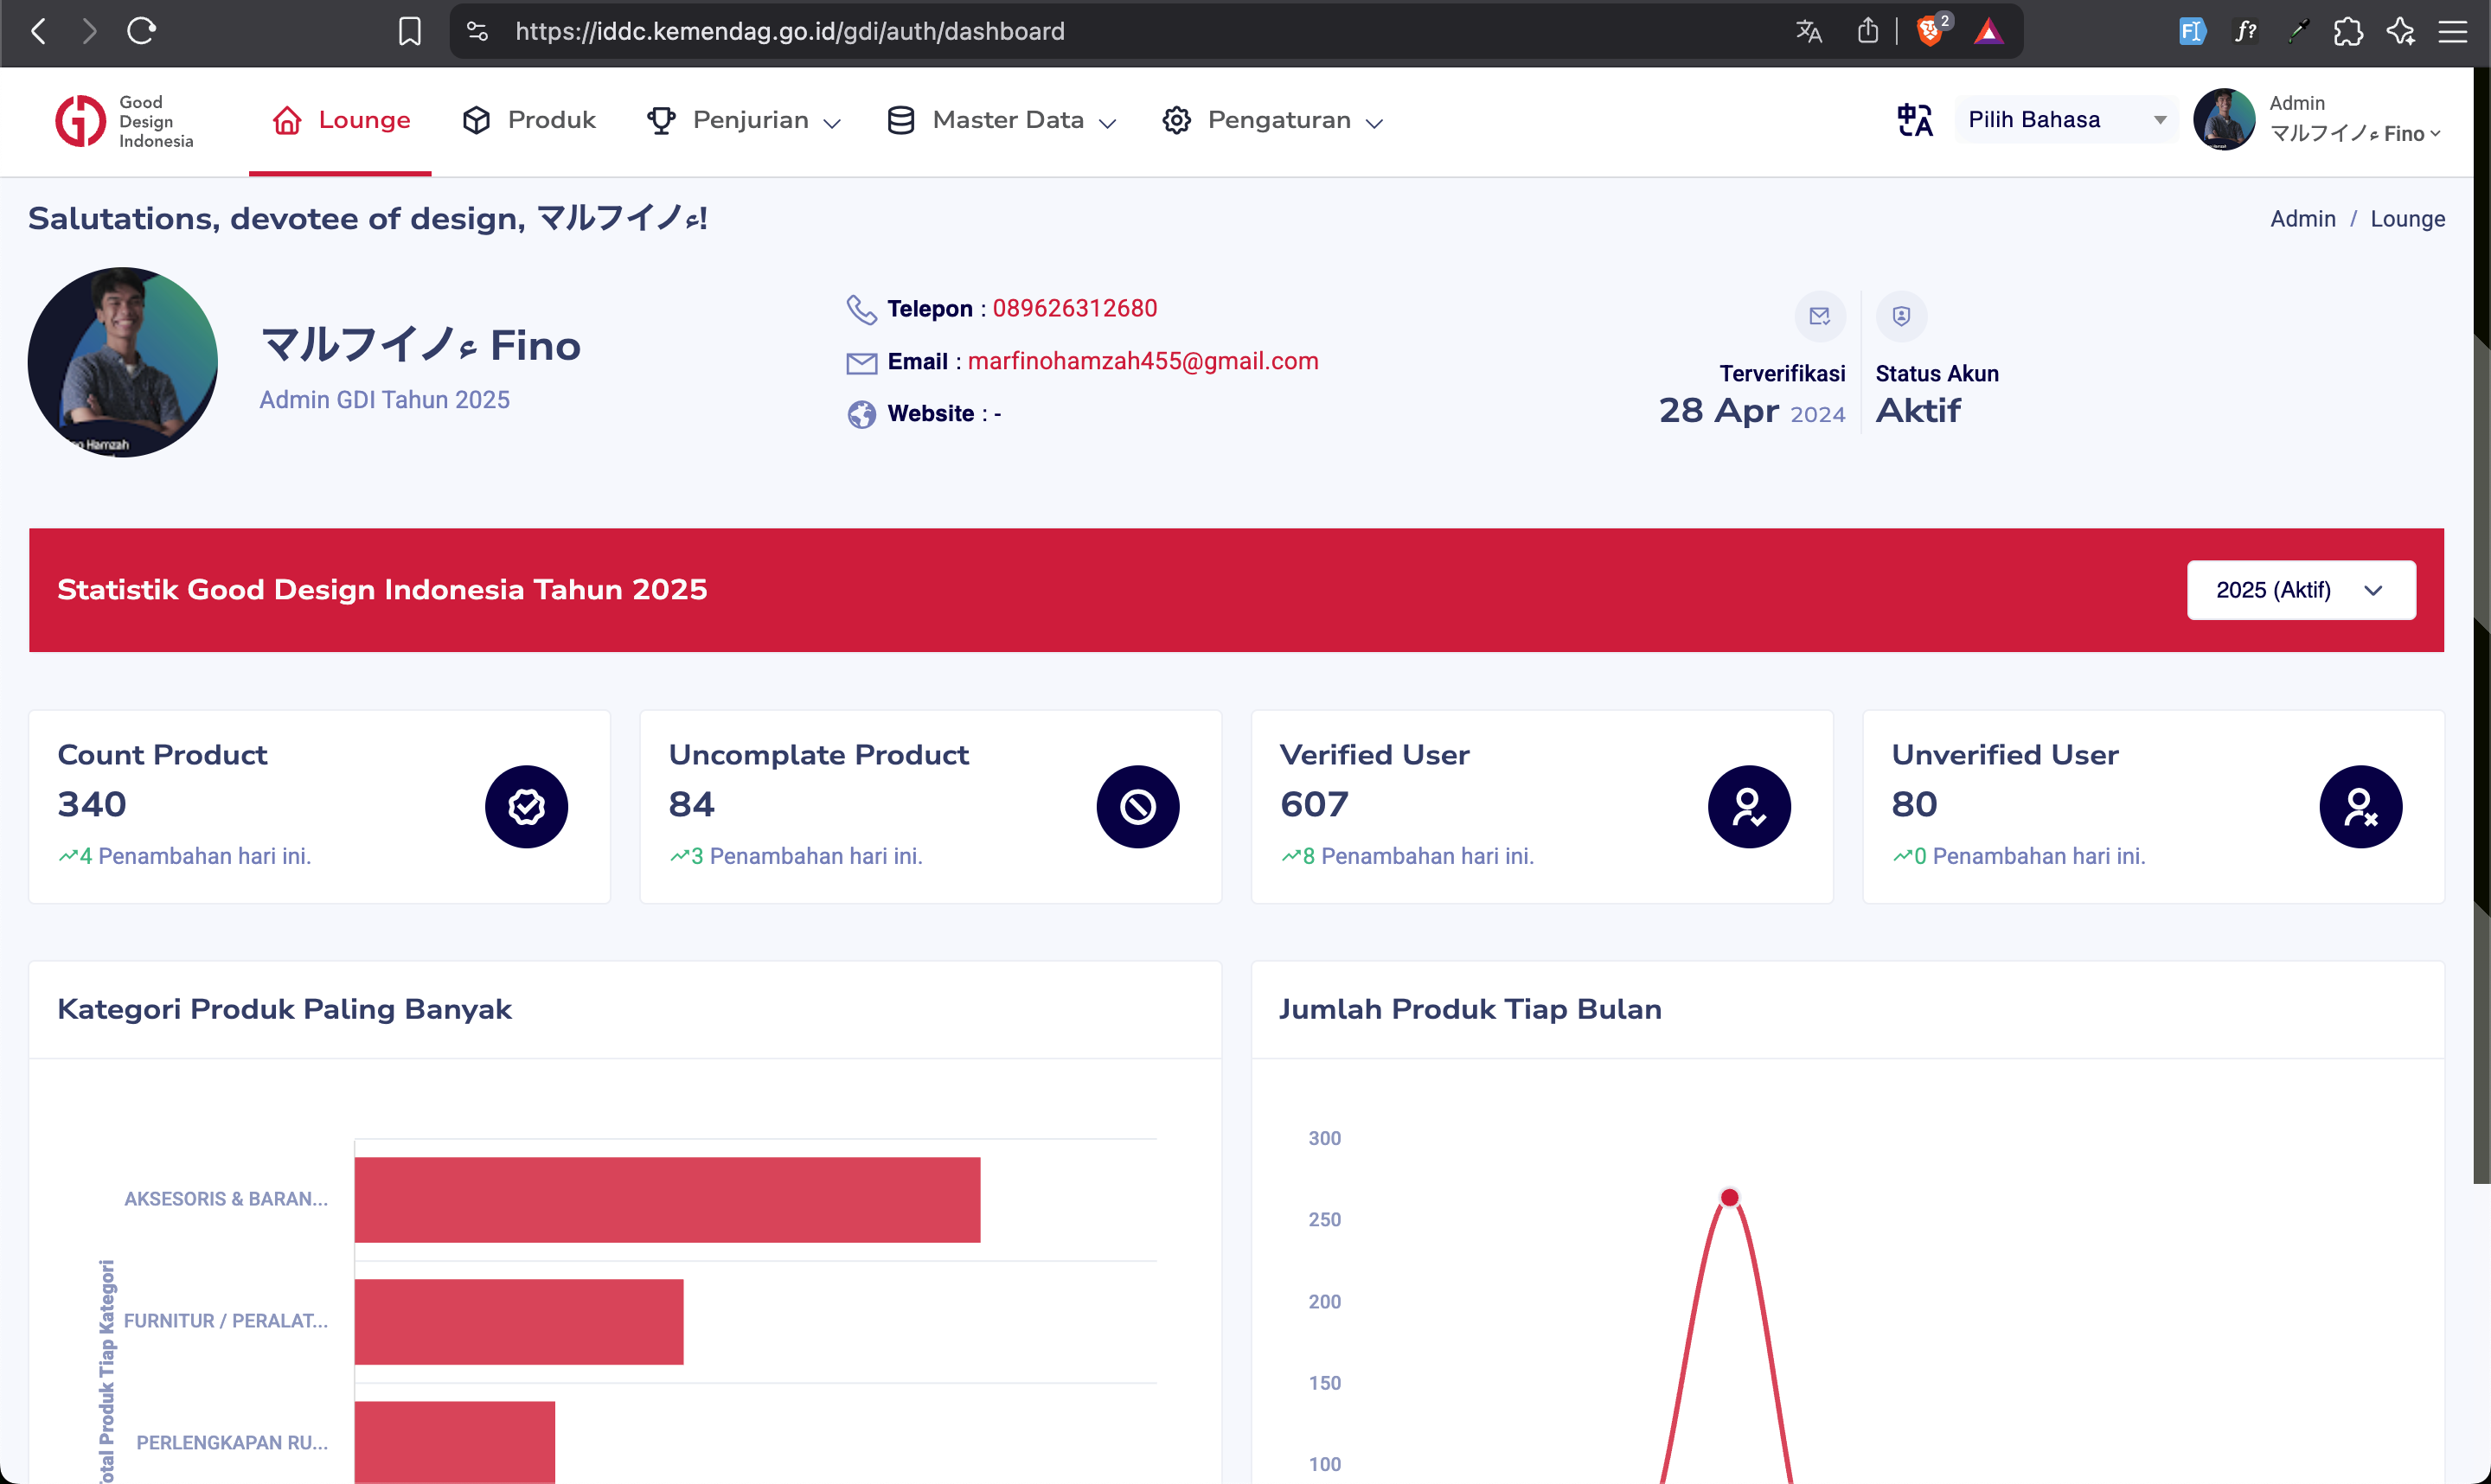Image resolution: width=2491 pixels, height=1484 pixels.
Task: Click the Status Akun shield icon
Action: [1901, 316]
